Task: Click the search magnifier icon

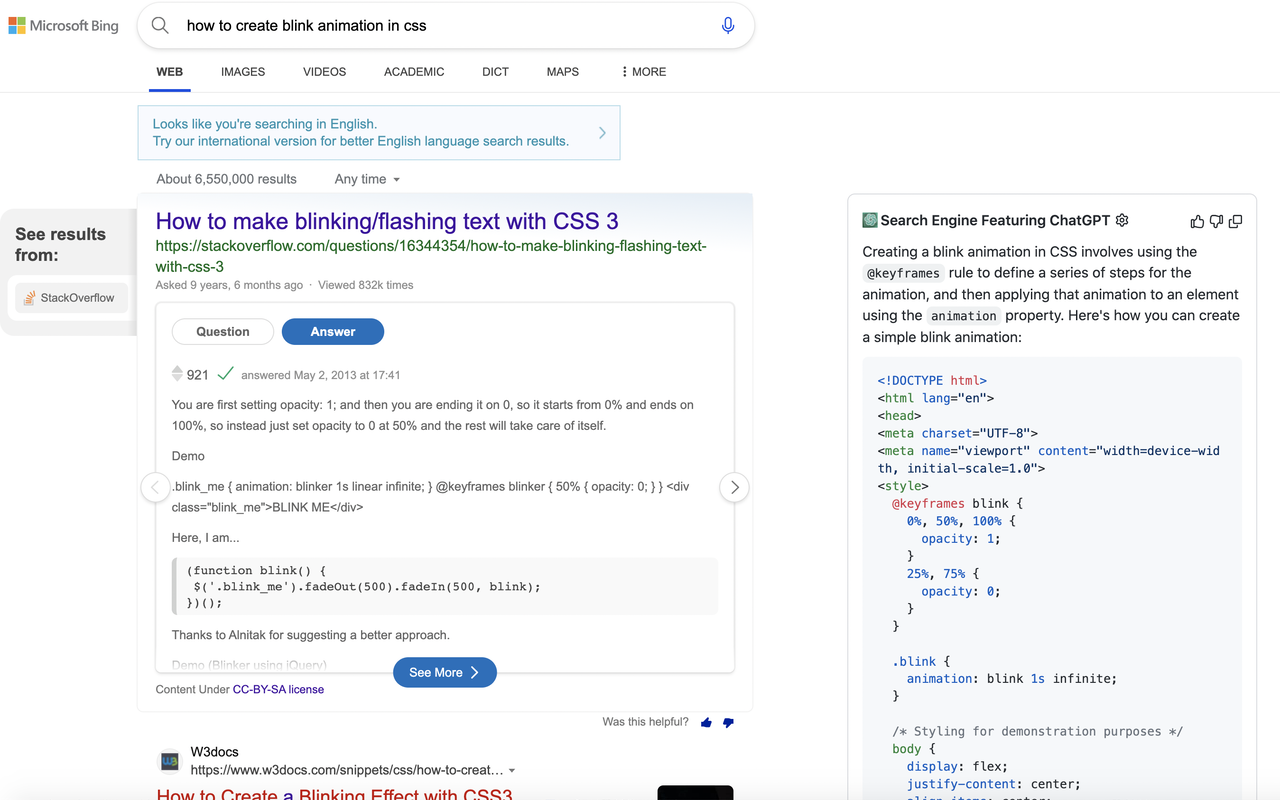Action: coord(160,25)
